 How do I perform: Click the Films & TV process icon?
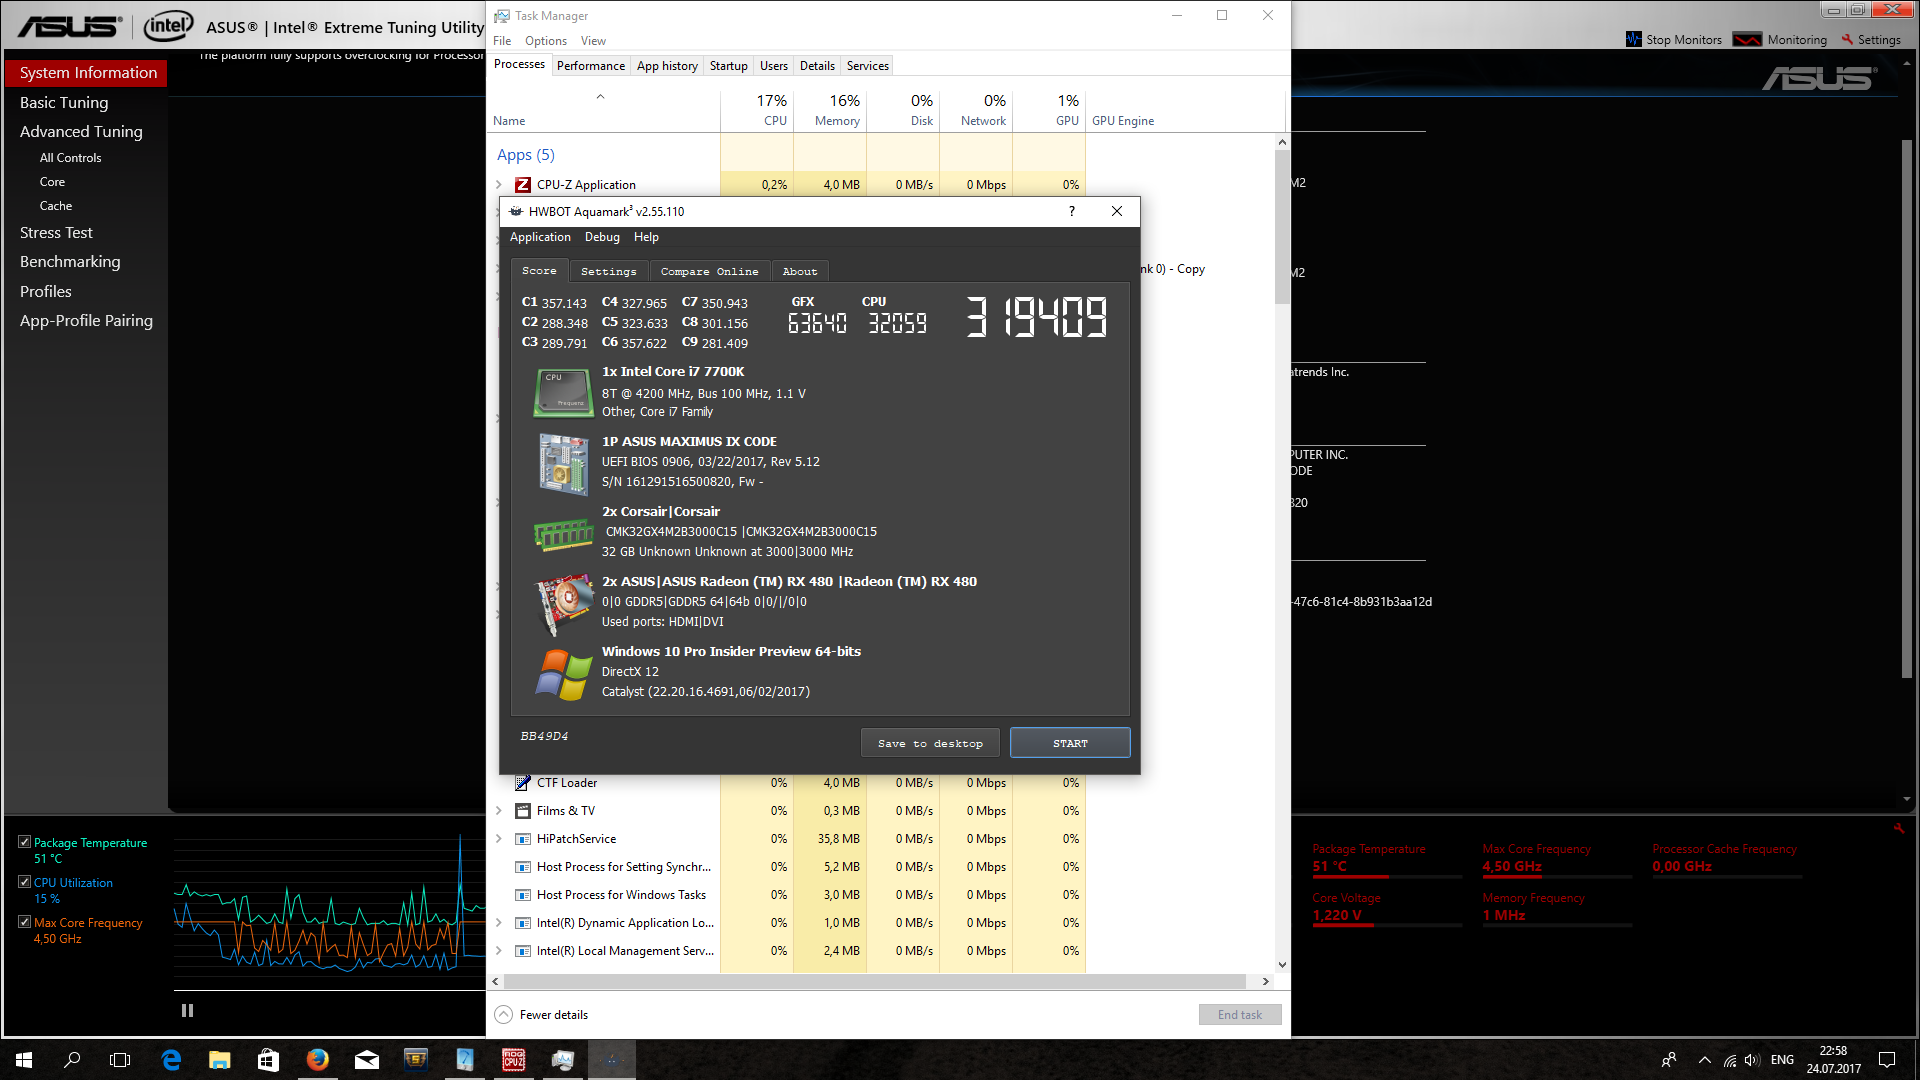tap(522, 811)
